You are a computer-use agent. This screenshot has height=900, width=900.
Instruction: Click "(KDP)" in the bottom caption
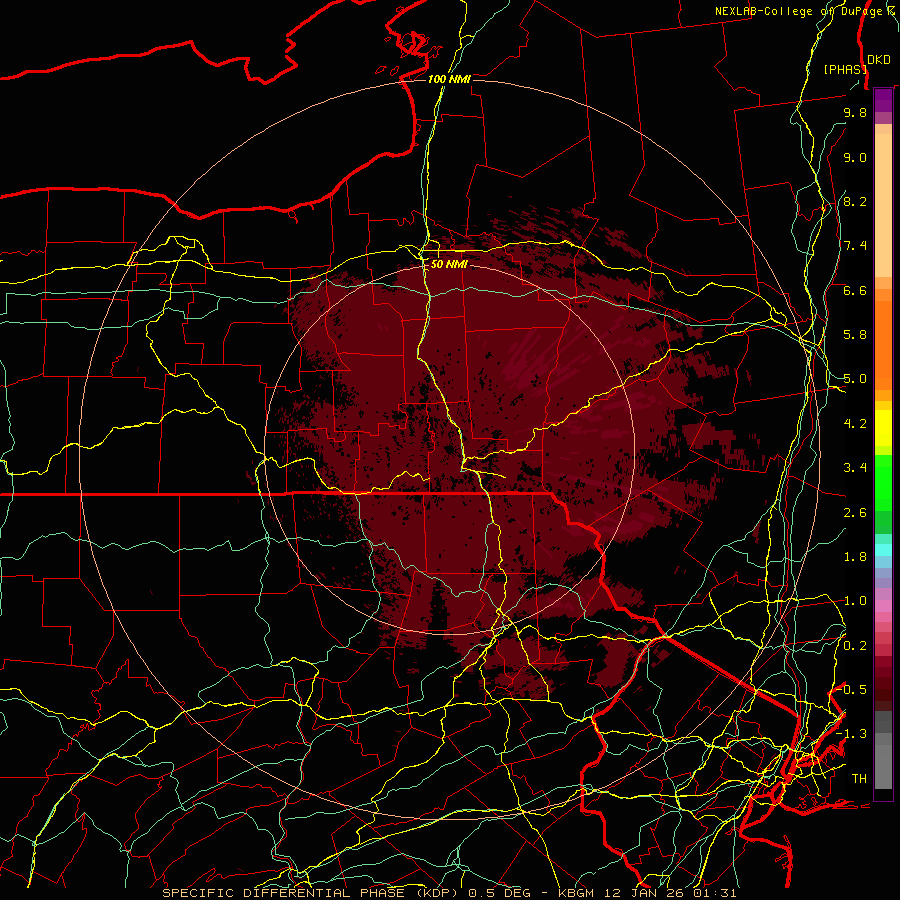coord(437,893)
